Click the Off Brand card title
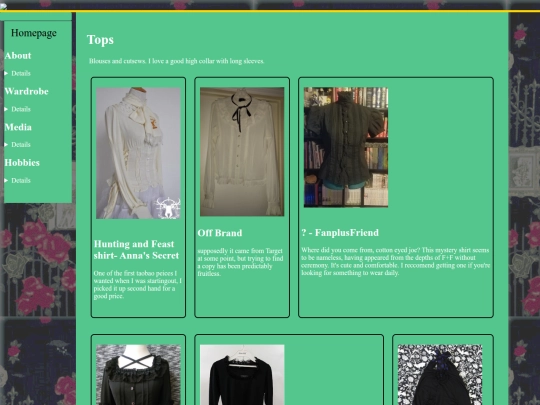This screenshot has width=540, height=405. (x=220, y=233)
